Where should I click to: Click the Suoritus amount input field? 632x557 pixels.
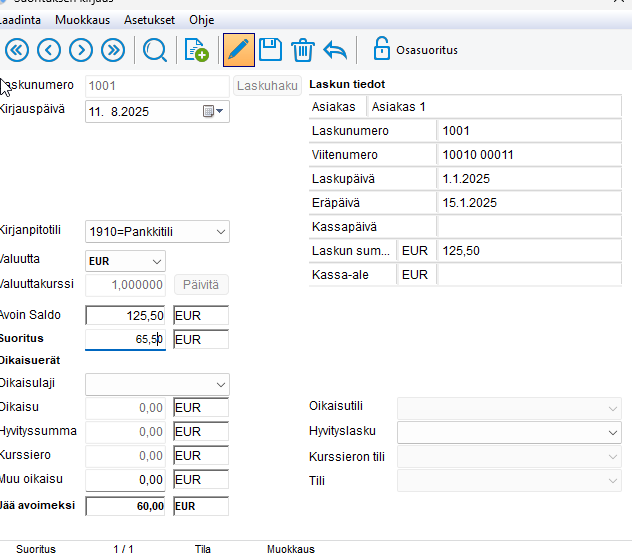[126, 340]
